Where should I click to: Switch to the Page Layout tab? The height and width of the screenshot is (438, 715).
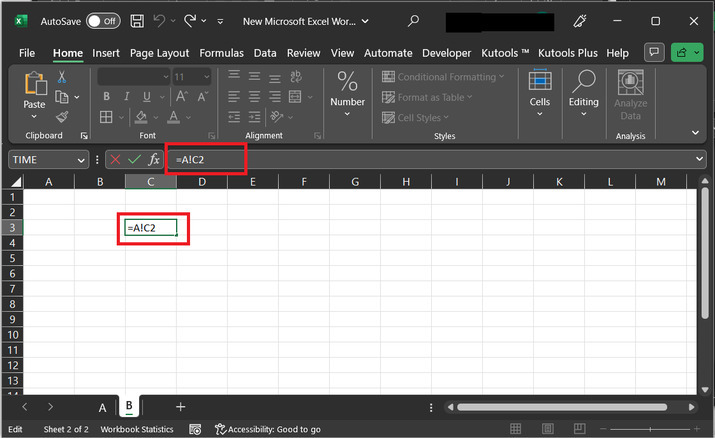159,53
